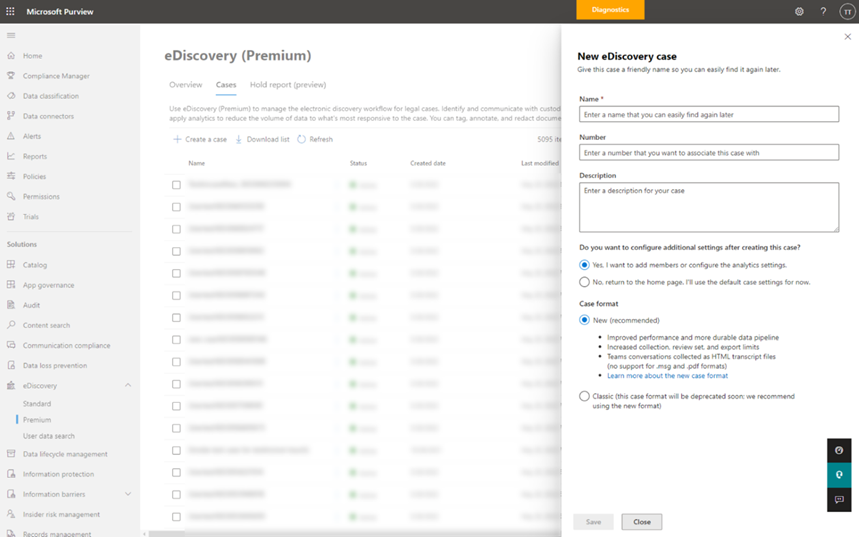Click the Compliance Manager trophy icon

pyautogui.click(x=11, y=76)
